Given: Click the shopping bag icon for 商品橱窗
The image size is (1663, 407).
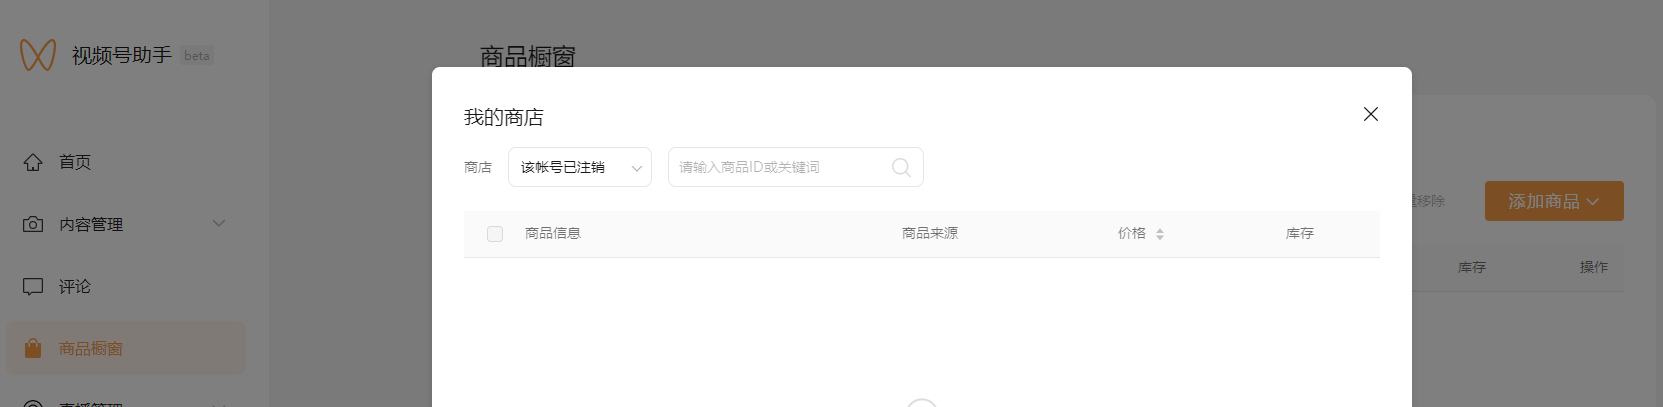Looking at the screenshot, I should click(x=33, y=348).
